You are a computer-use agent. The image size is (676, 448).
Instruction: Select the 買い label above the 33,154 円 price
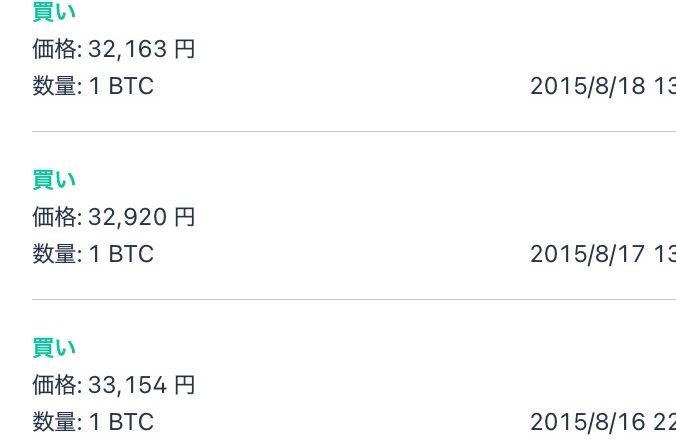(x=54, y=348)
